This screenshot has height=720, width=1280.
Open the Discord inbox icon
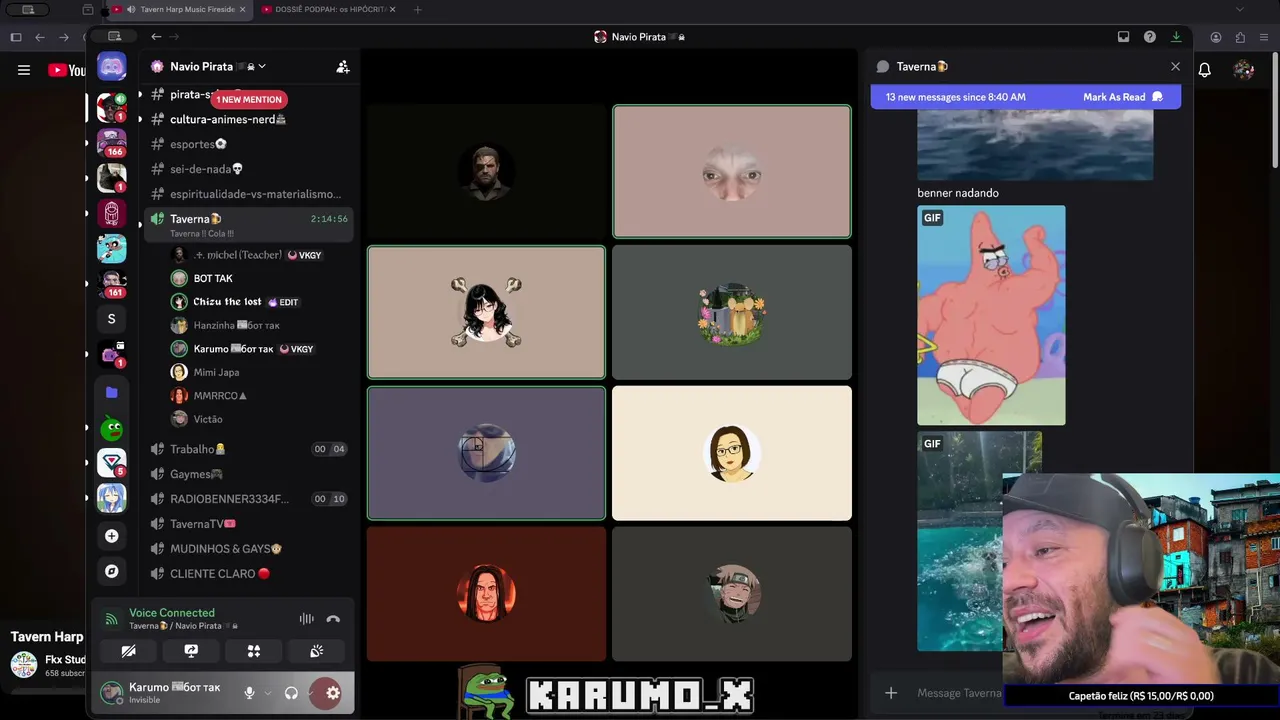[x=1123, y=37]
